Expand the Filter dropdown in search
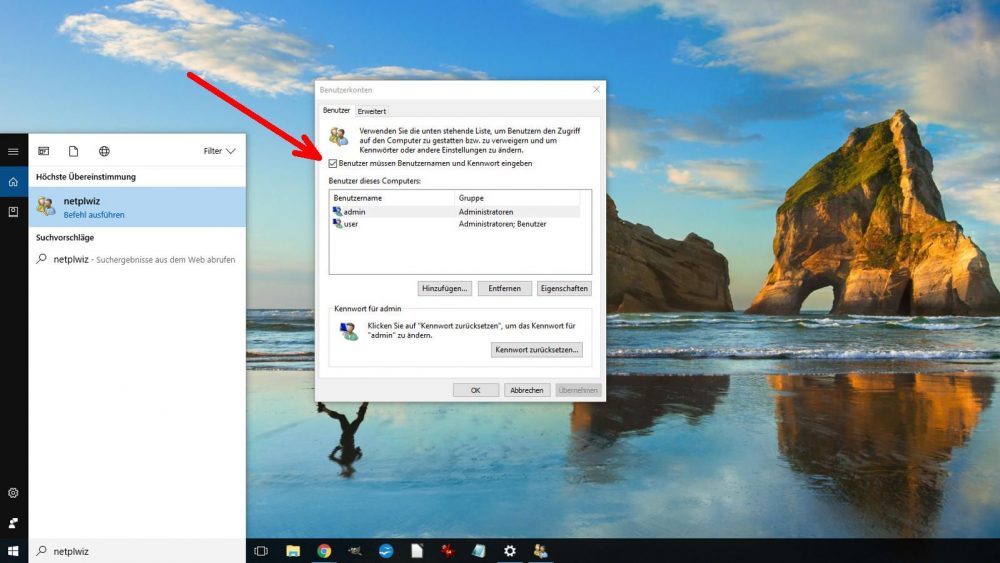Viewport: 1000px width, 563px height. [219, 151]
